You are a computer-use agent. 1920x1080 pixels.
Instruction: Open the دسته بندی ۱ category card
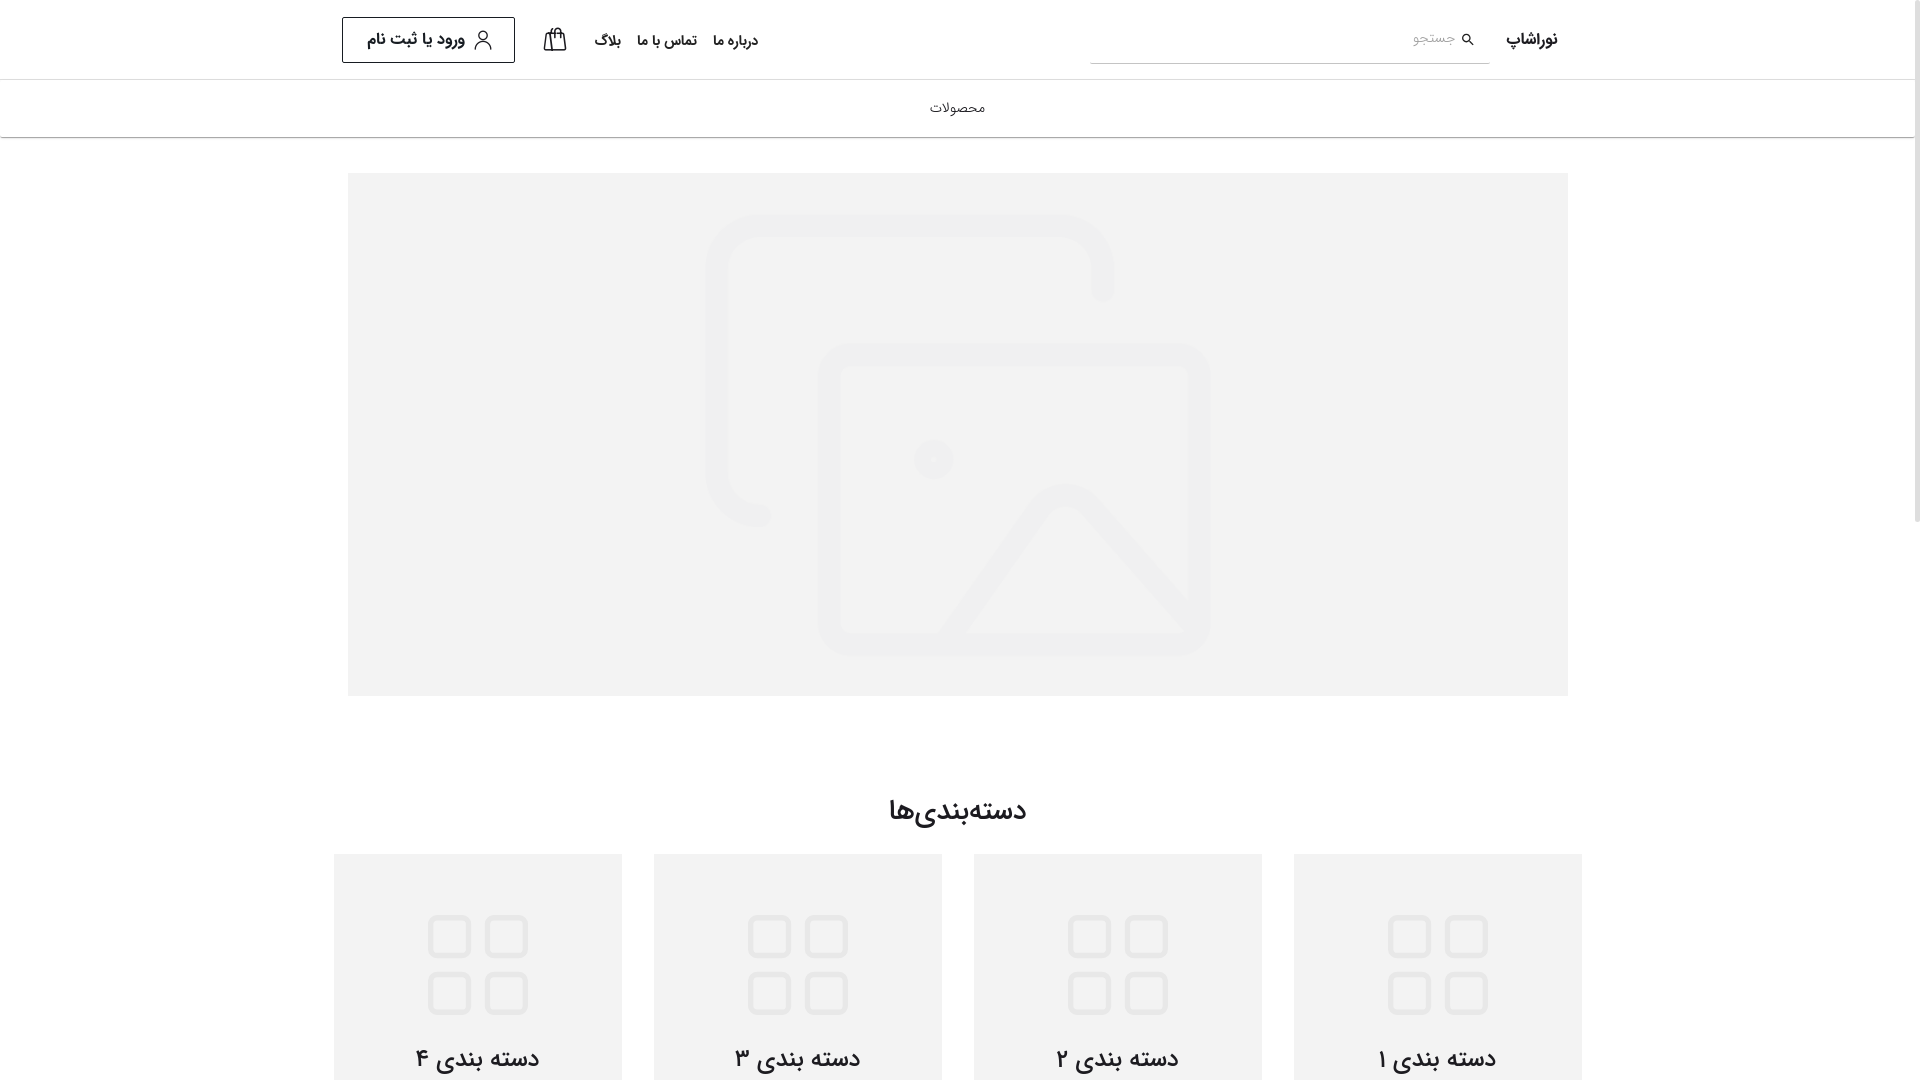coord(1438,967)
